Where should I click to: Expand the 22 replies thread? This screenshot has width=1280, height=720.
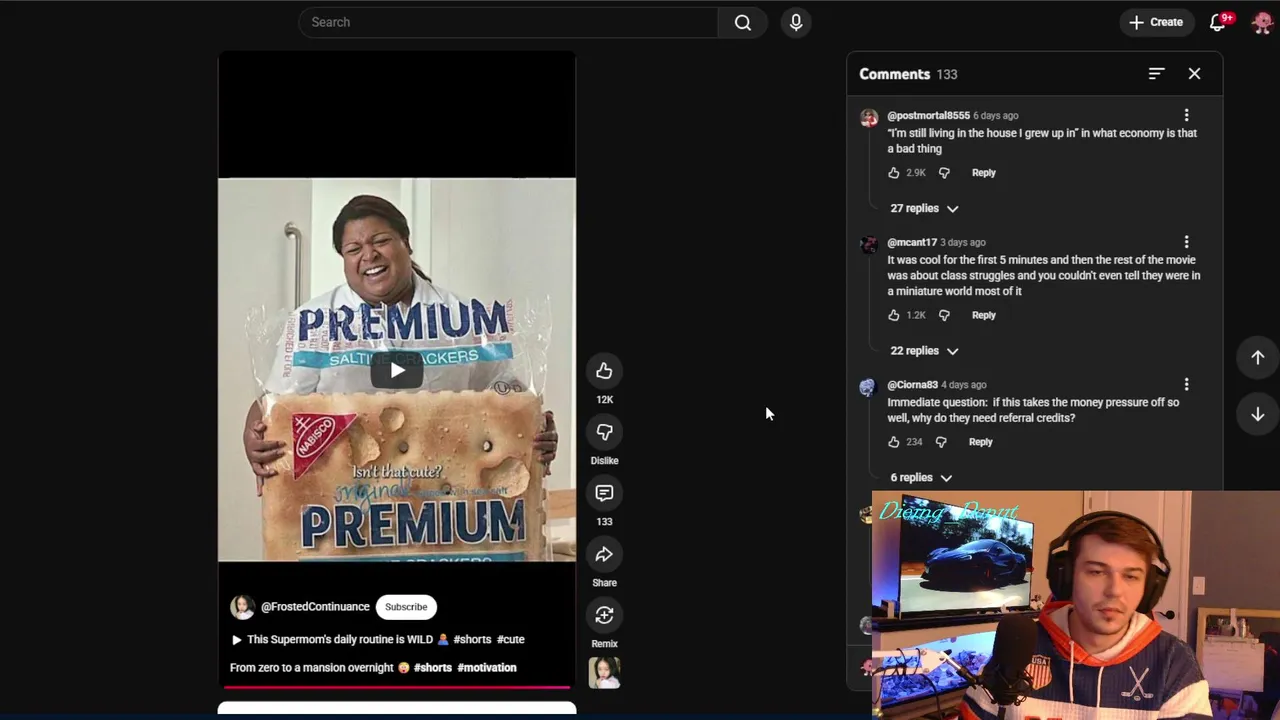click(x=924, y=351)
